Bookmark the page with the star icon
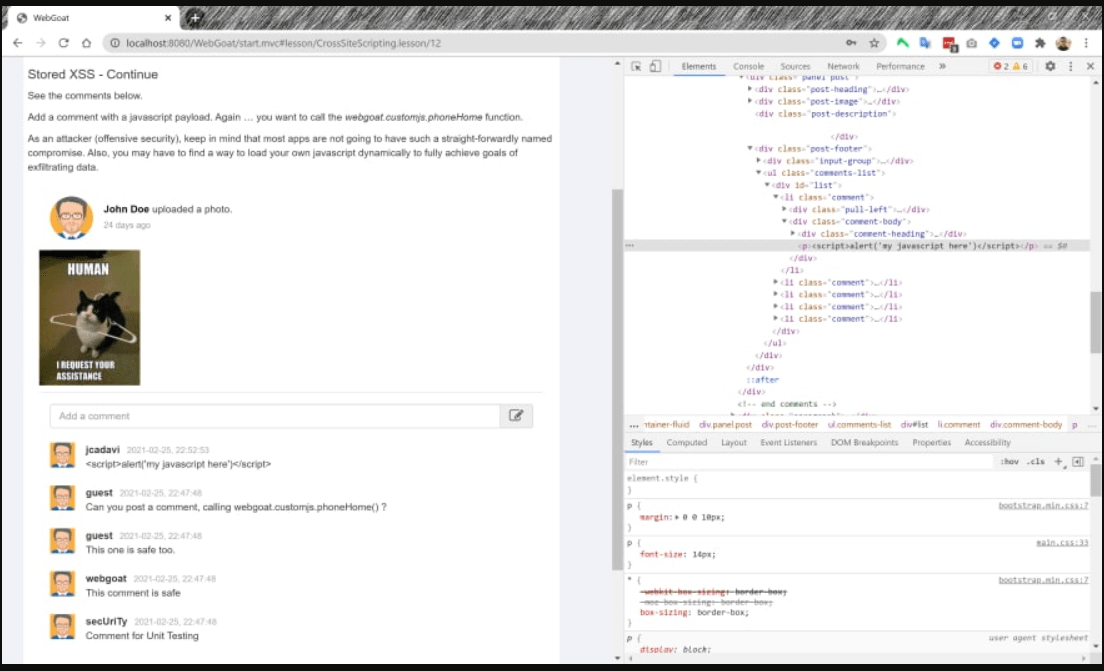 [x=872, y=44]
